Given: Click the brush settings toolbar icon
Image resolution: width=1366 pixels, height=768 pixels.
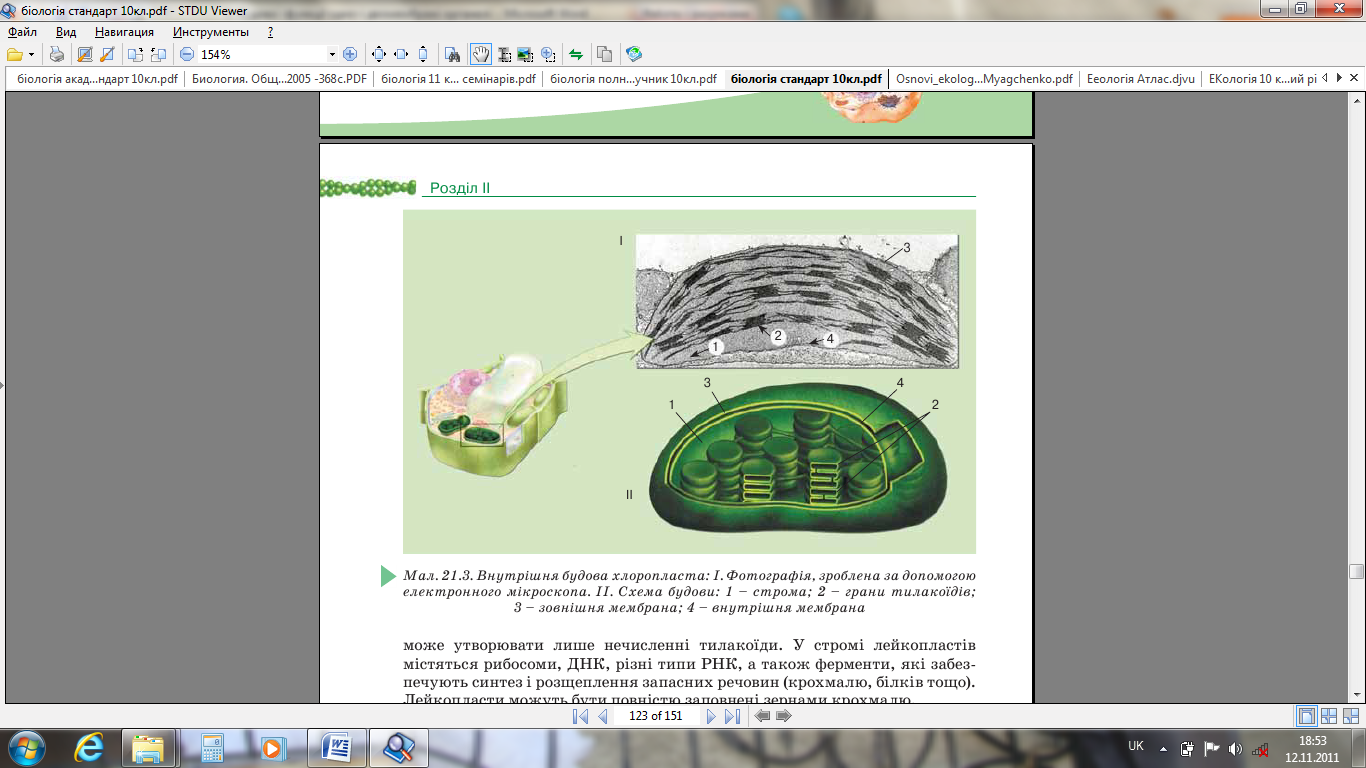Looking at the screenshot, I should 105,54.
